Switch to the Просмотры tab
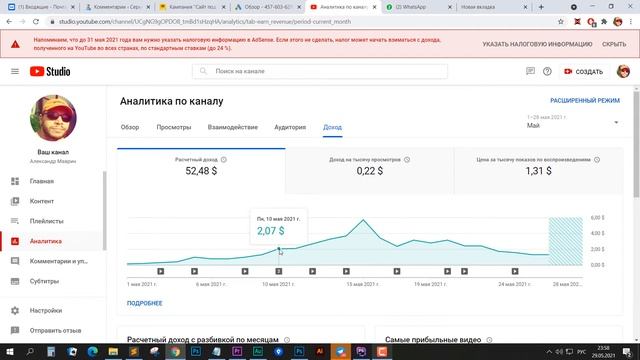The image size is (640, 360). pyautogui.click(x=174, y=127)
